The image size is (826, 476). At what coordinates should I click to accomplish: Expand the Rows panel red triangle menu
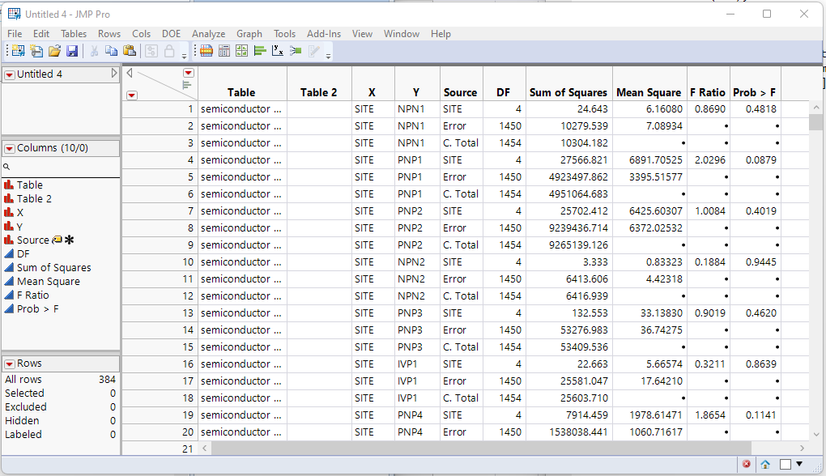[x=10, y=364]
